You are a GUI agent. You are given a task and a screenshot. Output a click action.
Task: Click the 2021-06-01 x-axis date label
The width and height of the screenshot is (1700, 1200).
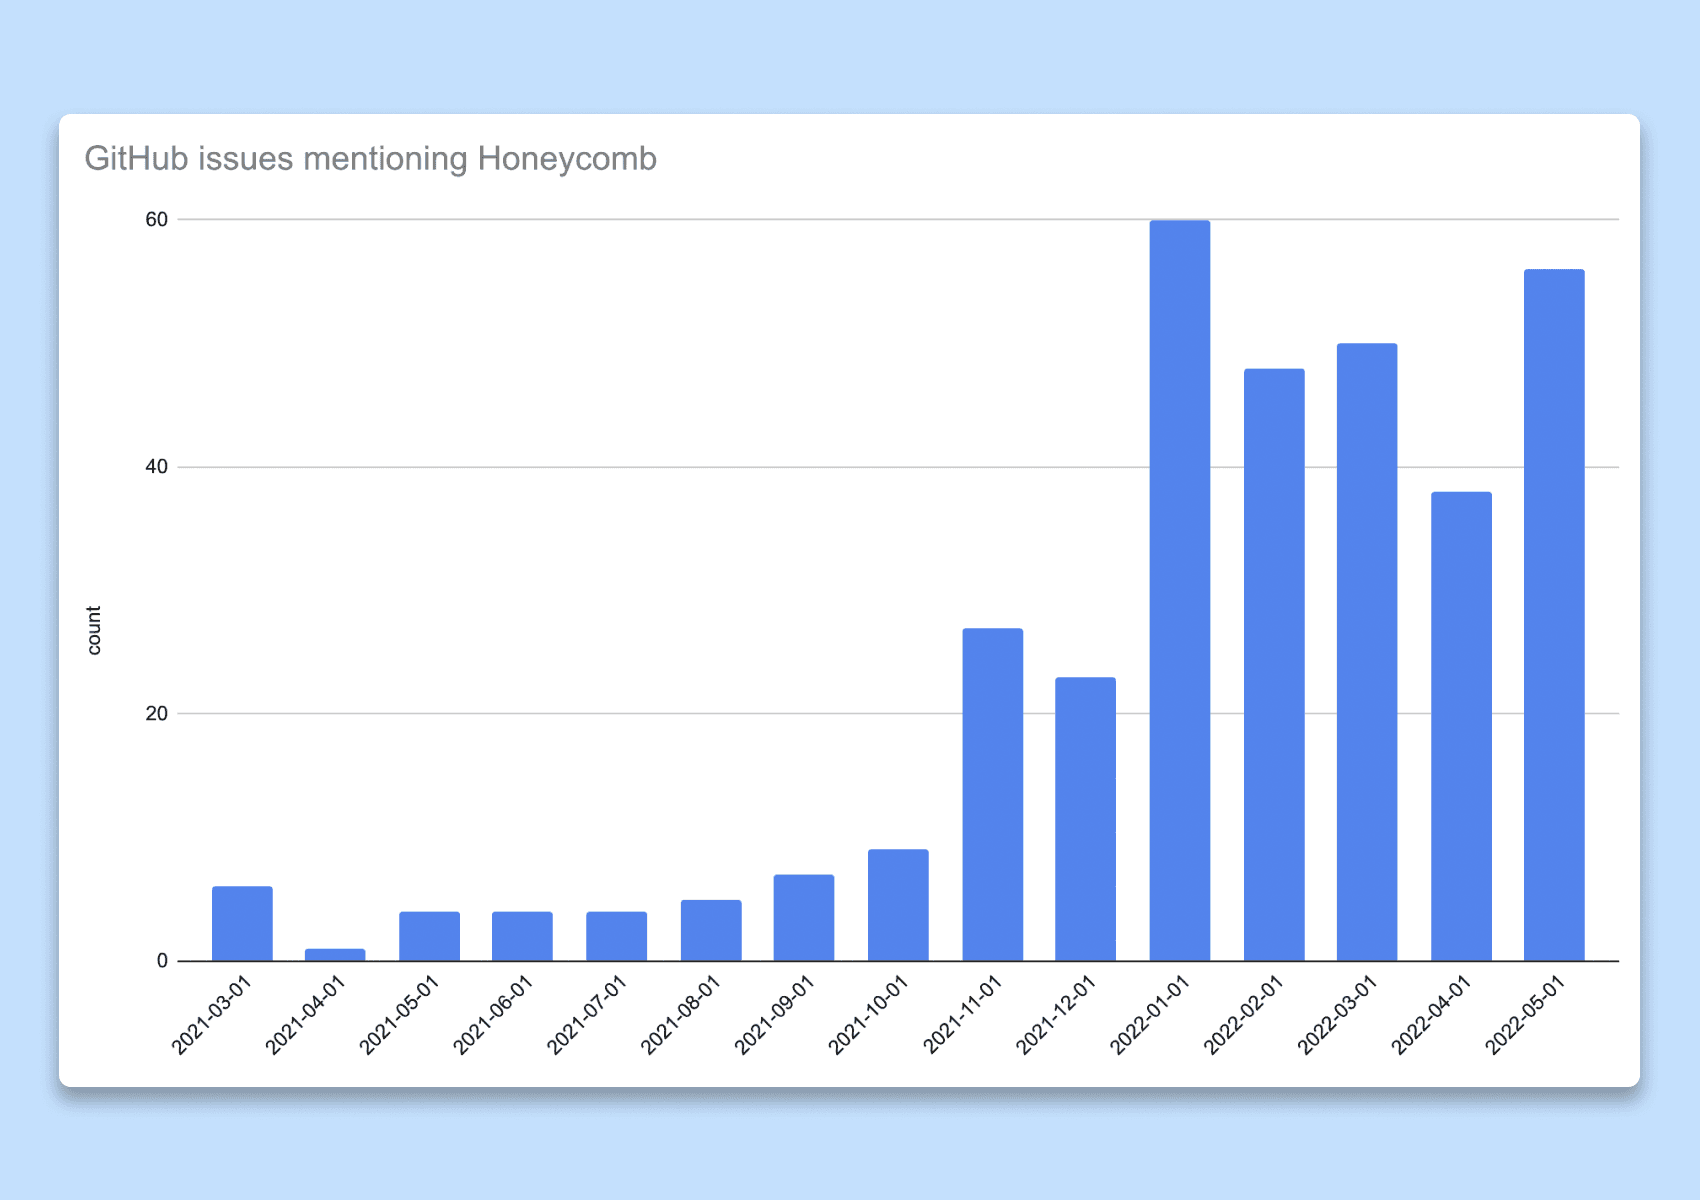click(x=494, y=1015)
